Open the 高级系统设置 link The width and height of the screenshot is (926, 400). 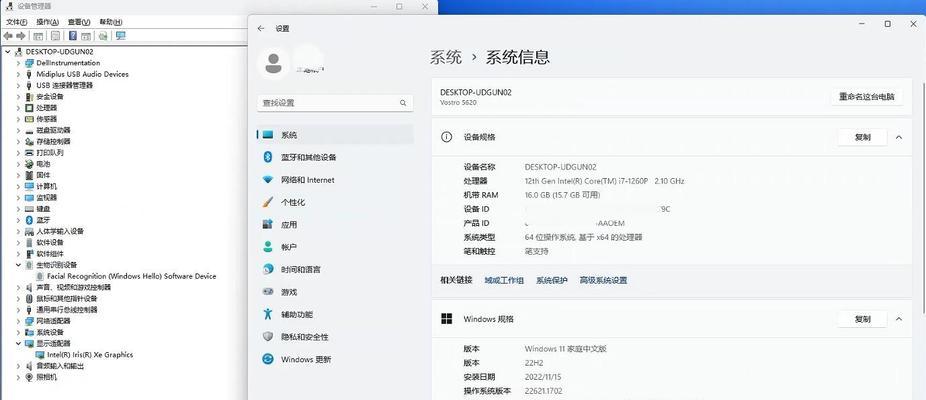tap(603, 281)
